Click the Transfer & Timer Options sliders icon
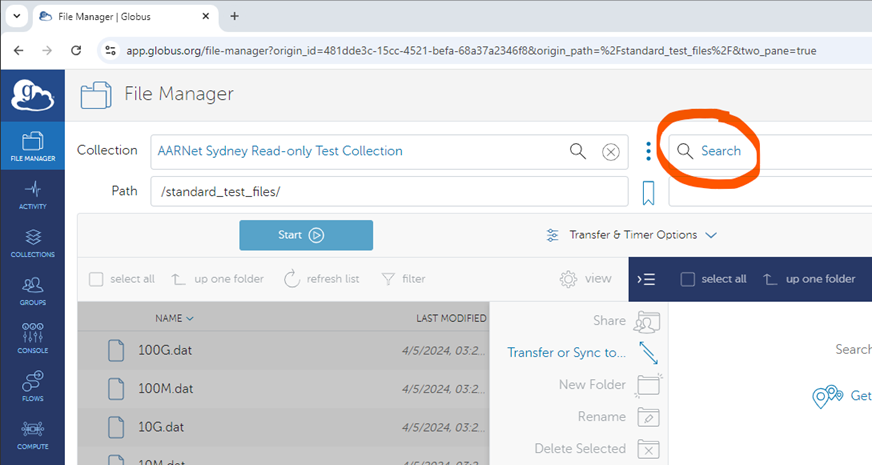Screen dimensions: 872x465 pos(552,235)
